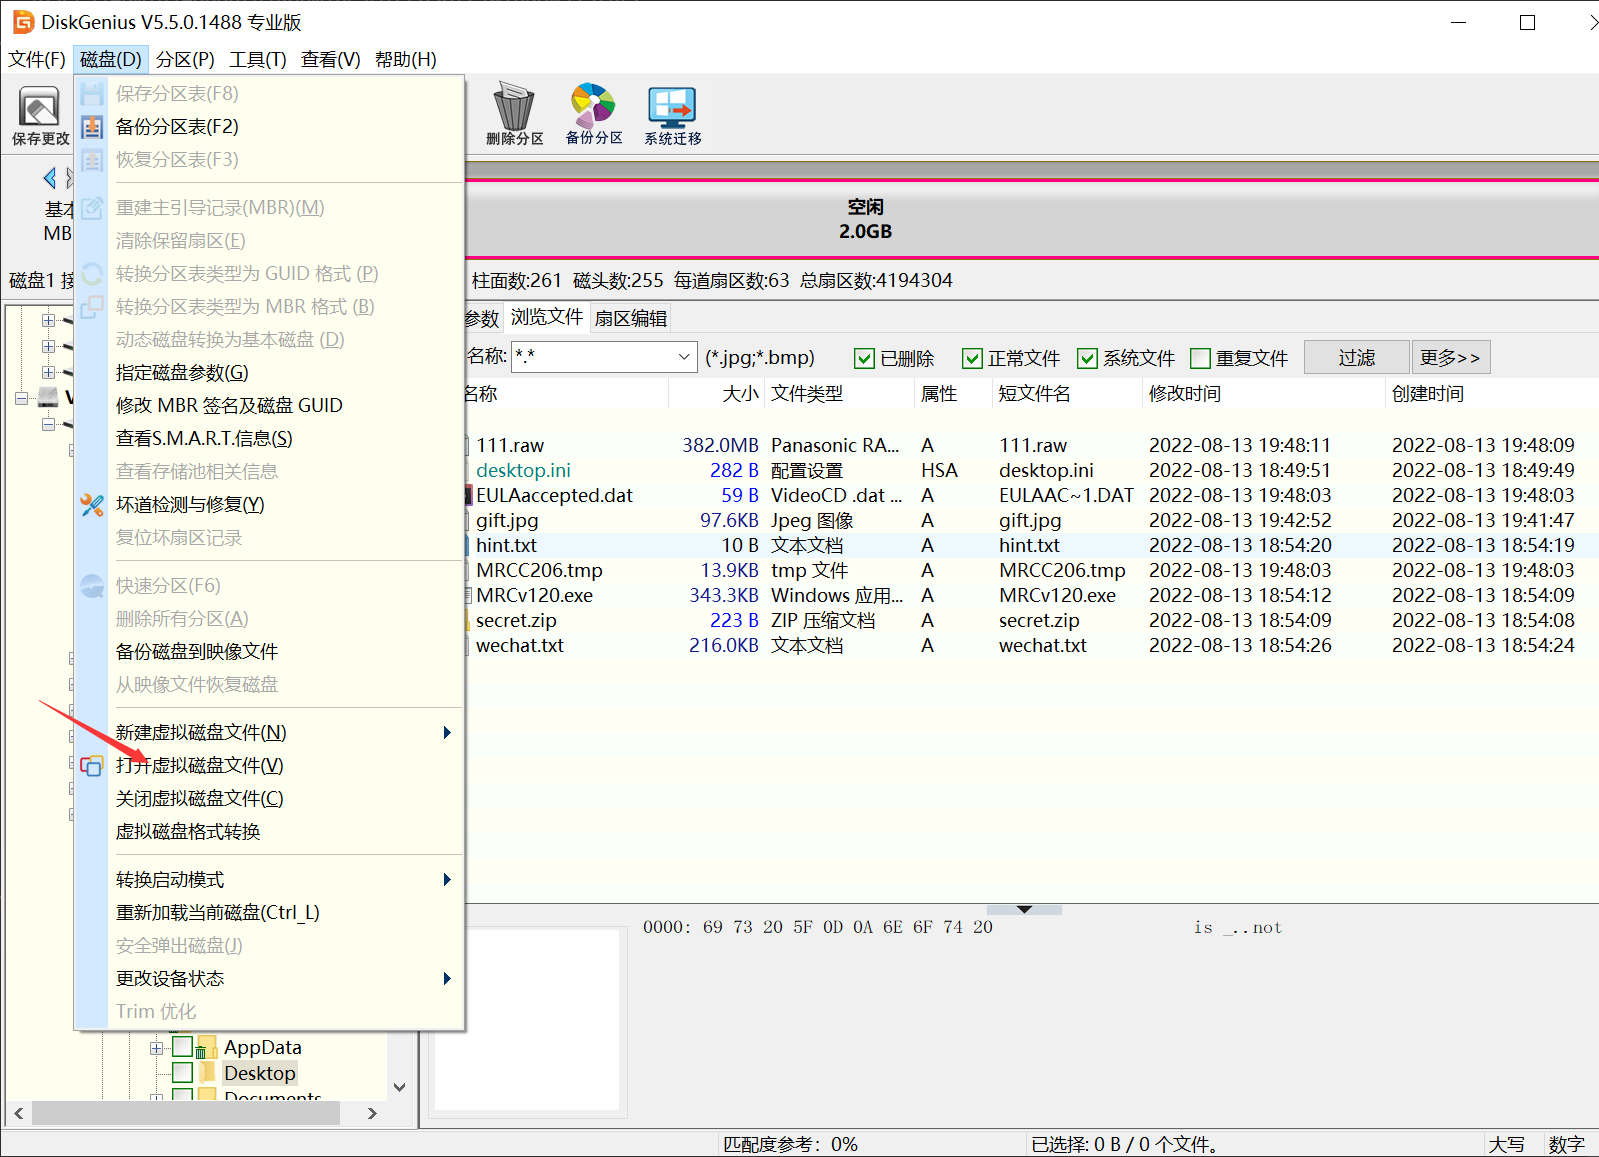The image size is (1599, 1157).
Task: Click the AppData folder icon
Action: point(207,1047)
